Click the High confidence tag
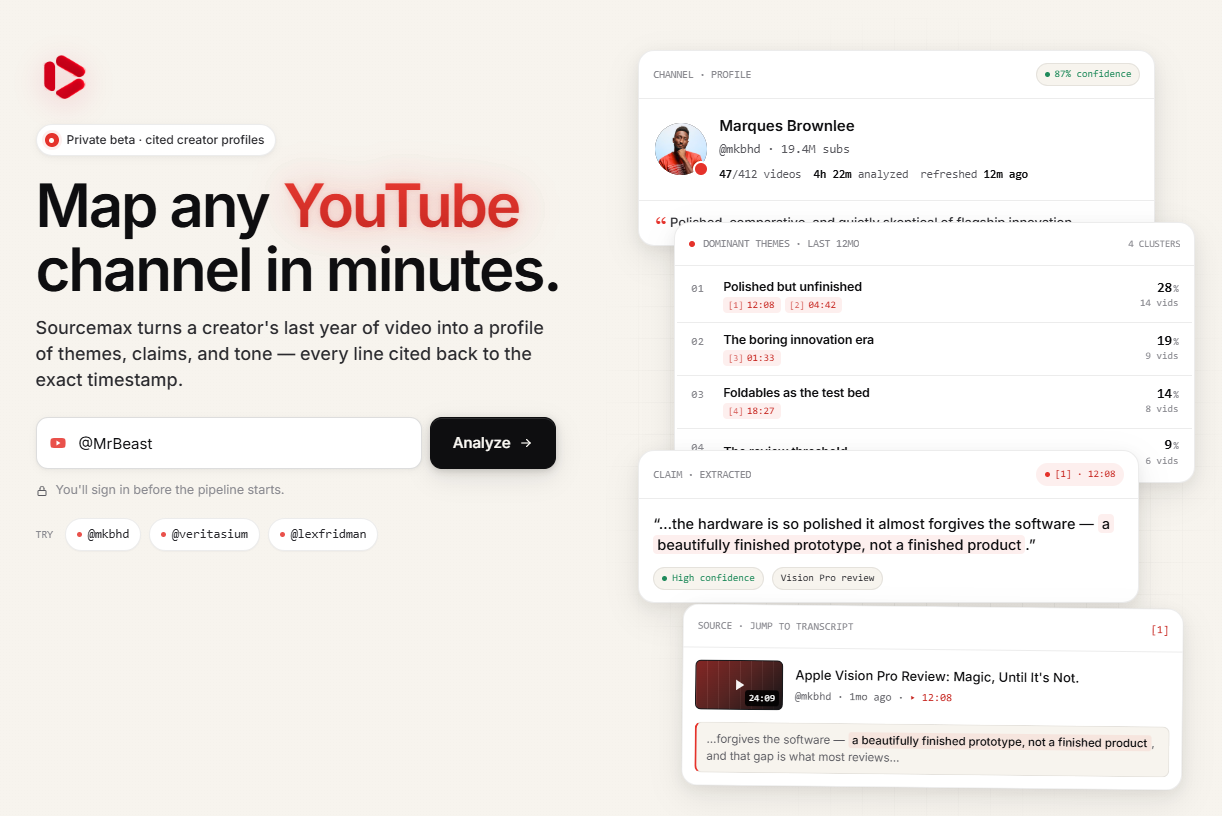The width and height of the screenshot is (1222, 816). (708, 578)
